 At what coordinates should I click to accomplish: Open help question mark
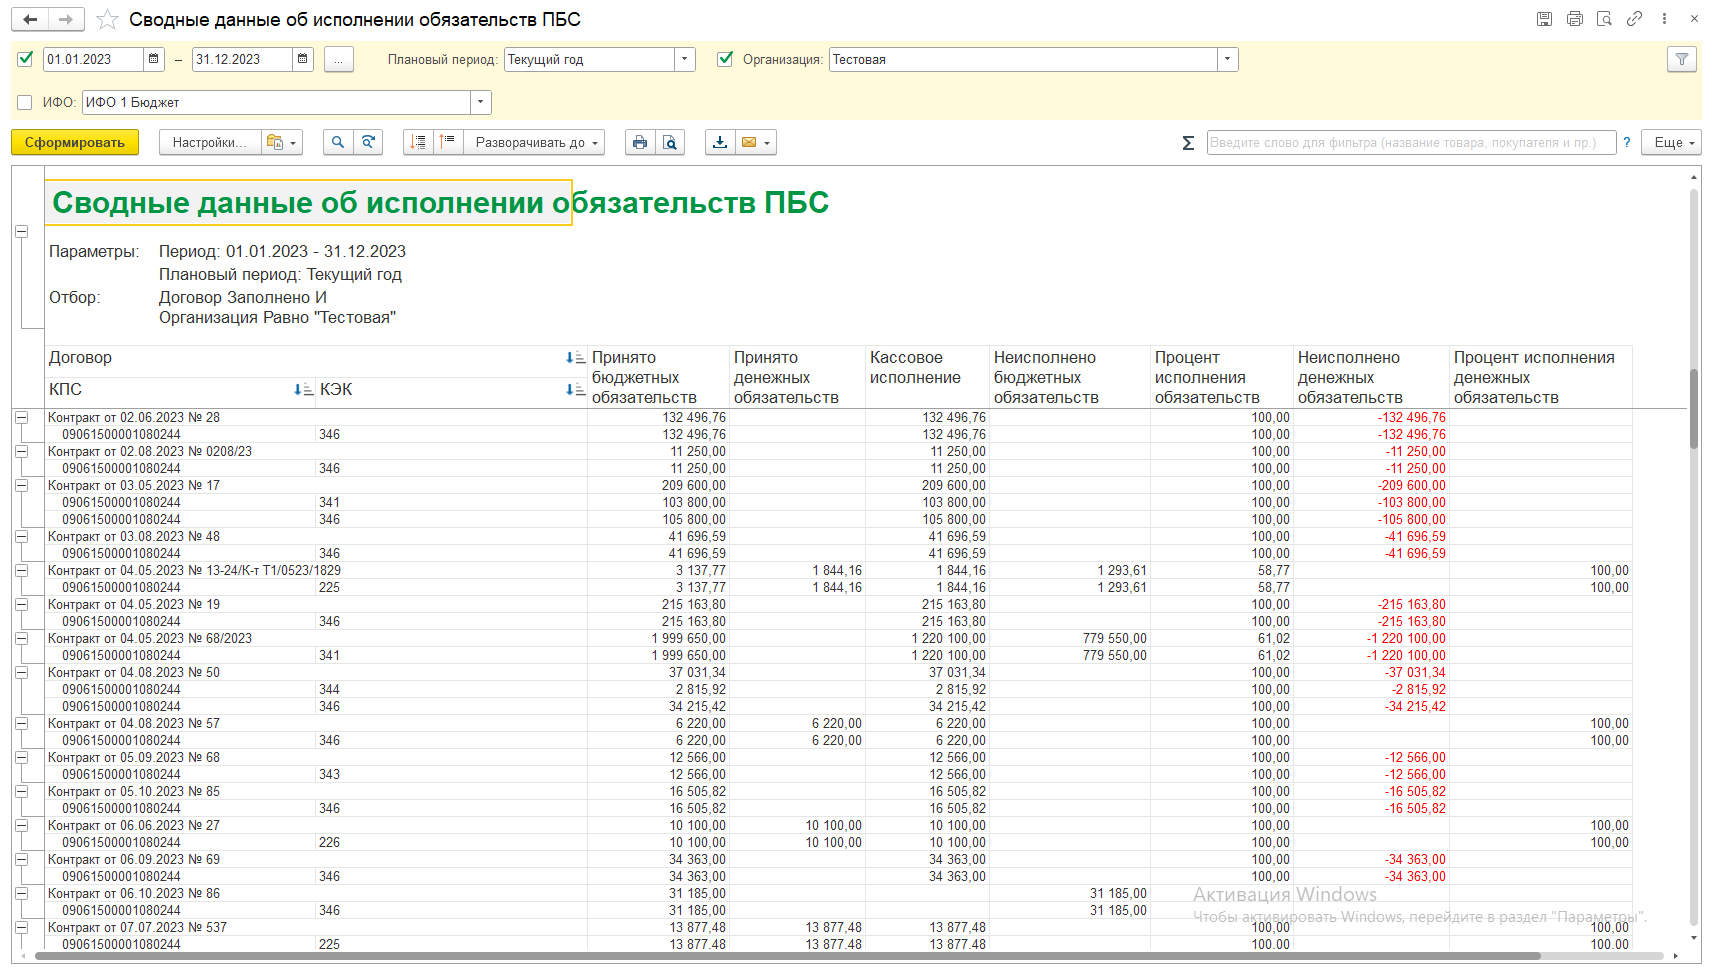pos(1627,143)
